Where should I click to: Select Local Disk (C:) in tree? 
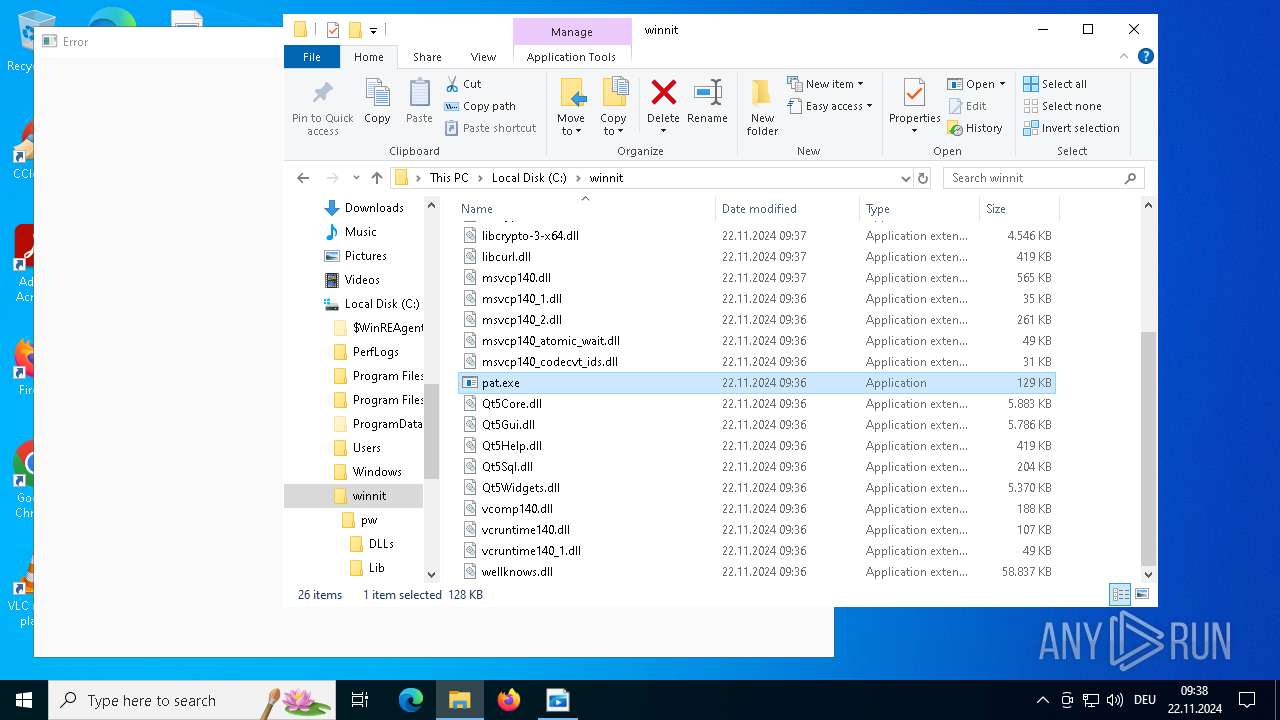click(381, 304)
